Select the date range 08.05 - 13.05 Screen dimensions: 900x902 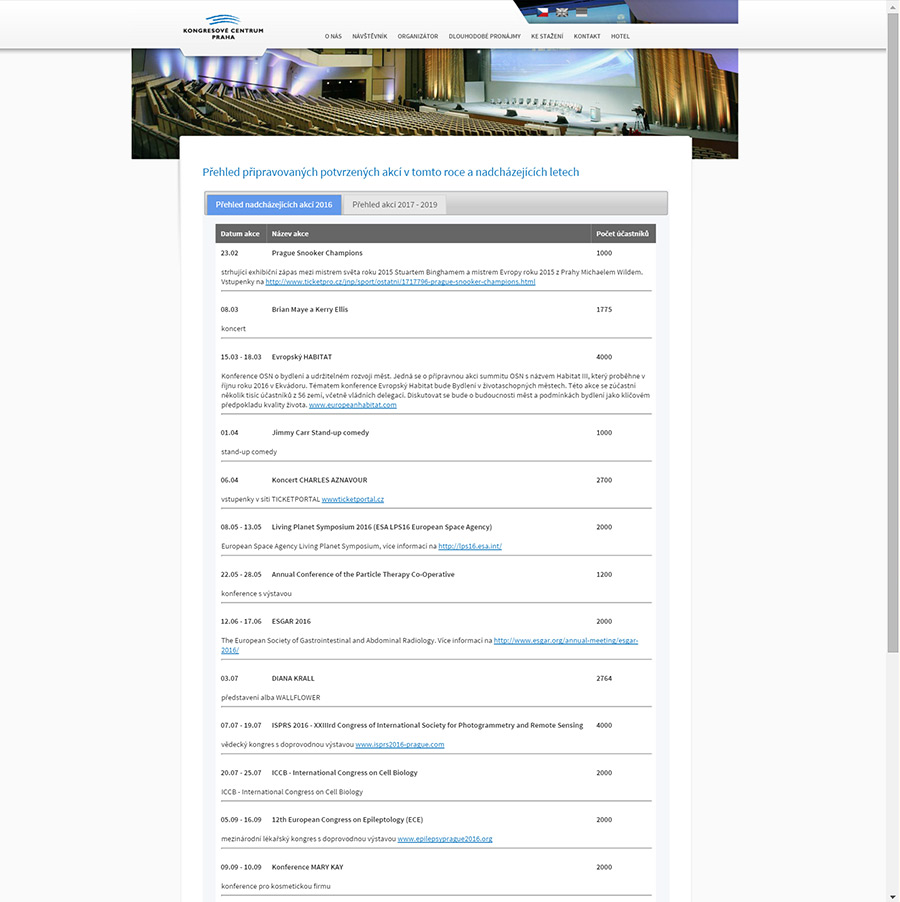point(240,527)
